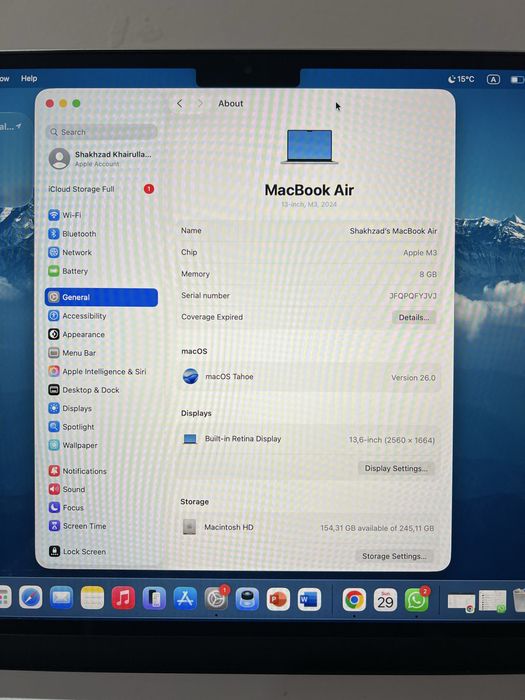Open Music app in the Dock
The width and height of the screenshot is (525, 700).
click(x=123, y=598)
